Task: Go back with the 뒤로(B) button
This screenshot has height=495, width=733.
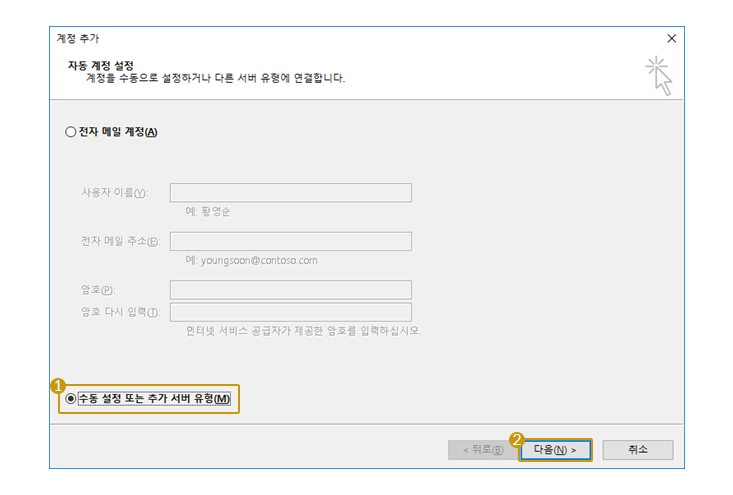Action: click(x=482, y=450)
